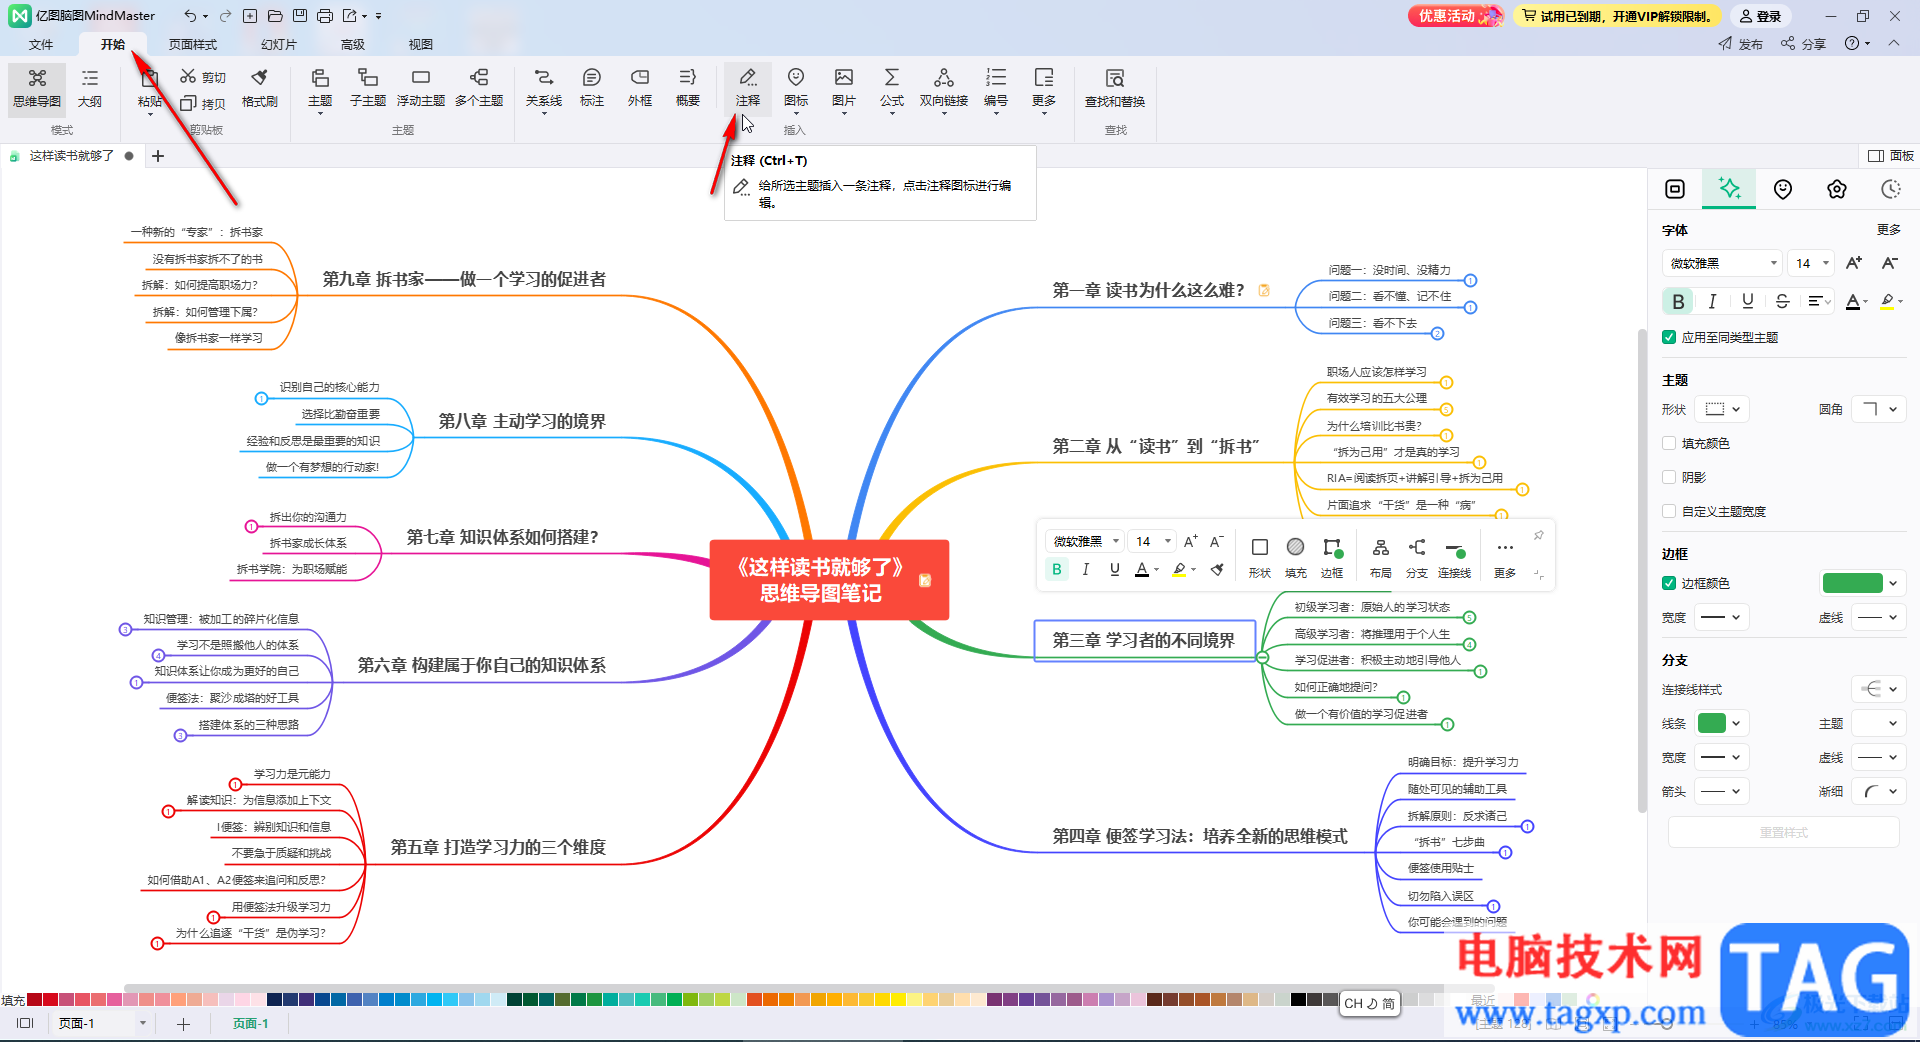Toggle Underline in the side panel
Screen dimensions: 1920x1042
(1747, 301)
